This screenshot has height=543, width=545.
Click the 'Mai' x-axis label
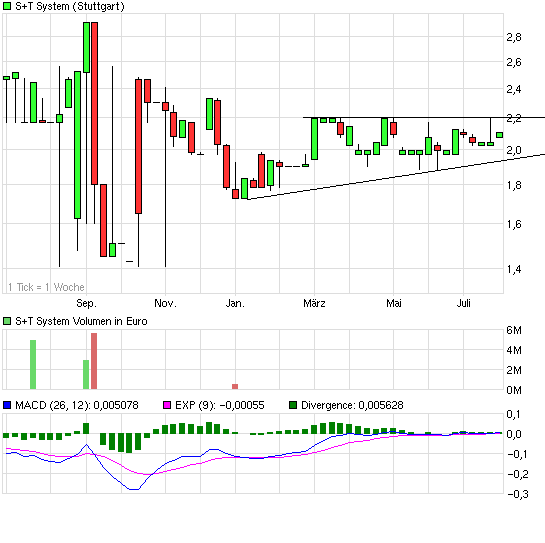[x=394, y=303]
